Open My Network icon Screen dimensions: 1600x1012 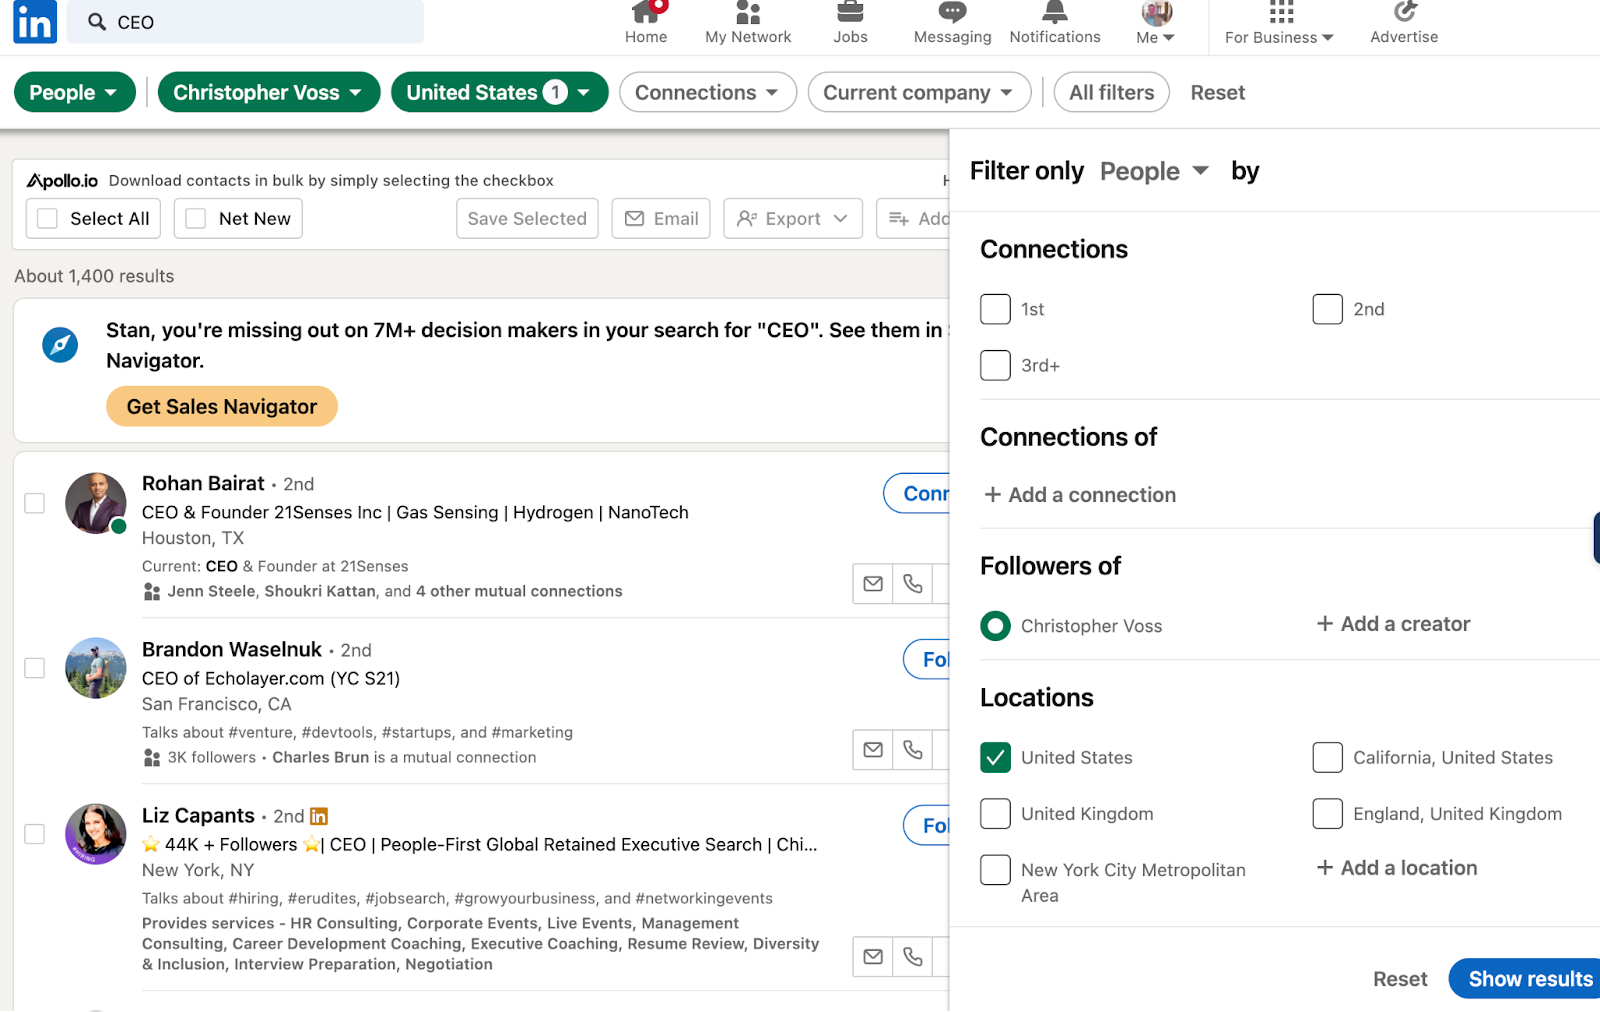click(748, 12)
